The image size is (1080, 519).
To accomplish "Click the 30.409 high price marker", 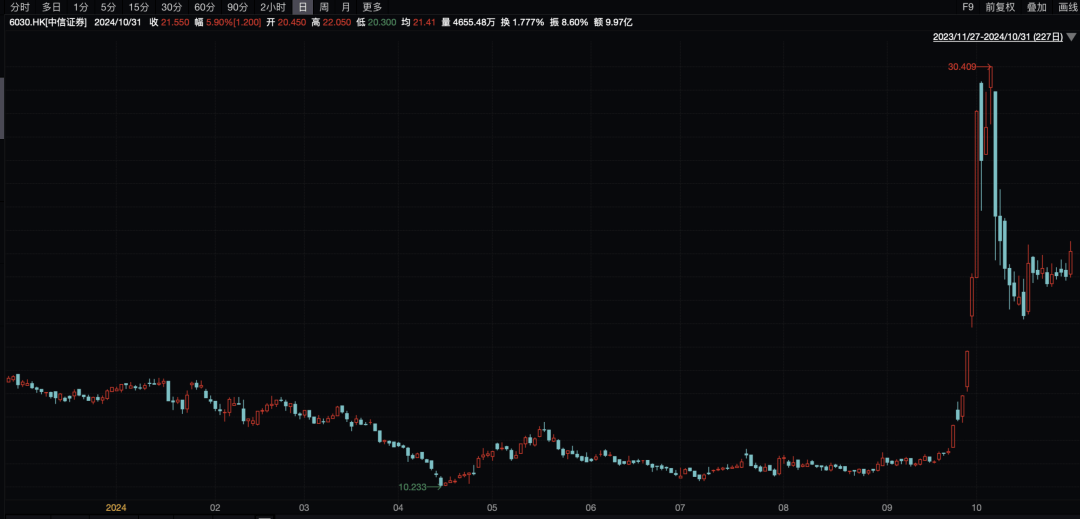I will (962, 67).
